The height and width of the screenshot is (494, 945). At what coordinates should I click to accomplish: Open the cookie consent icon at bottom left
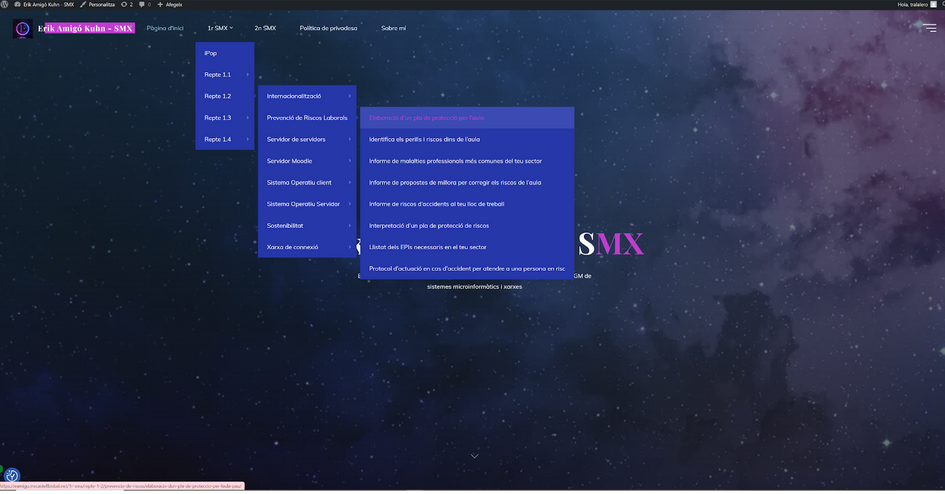[12, 476]
